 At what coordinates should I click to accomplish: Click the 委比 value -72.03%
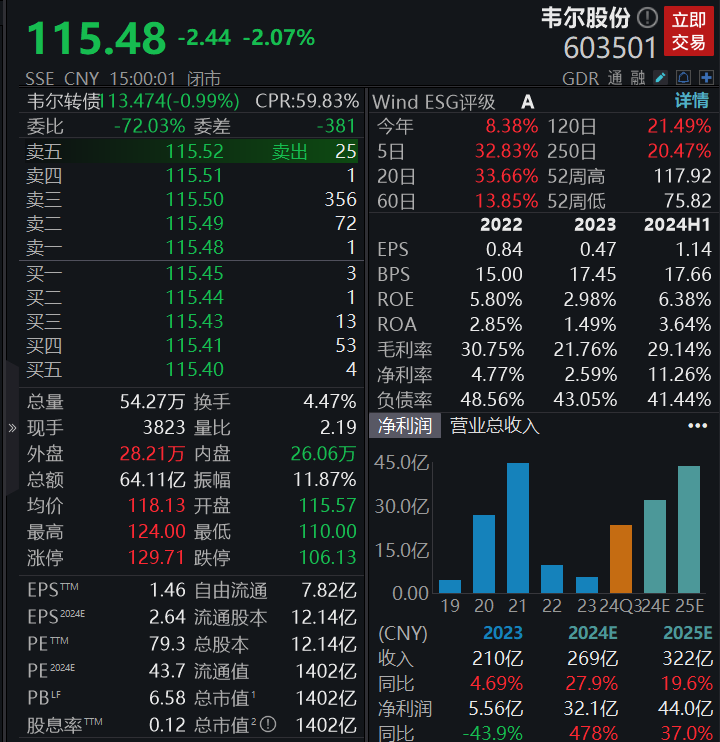click(149, 126)
